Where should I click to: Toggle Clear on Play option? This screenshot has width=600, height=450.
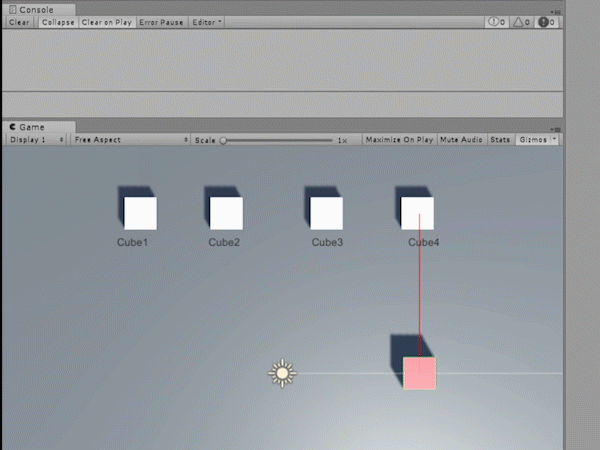point(106,22)
